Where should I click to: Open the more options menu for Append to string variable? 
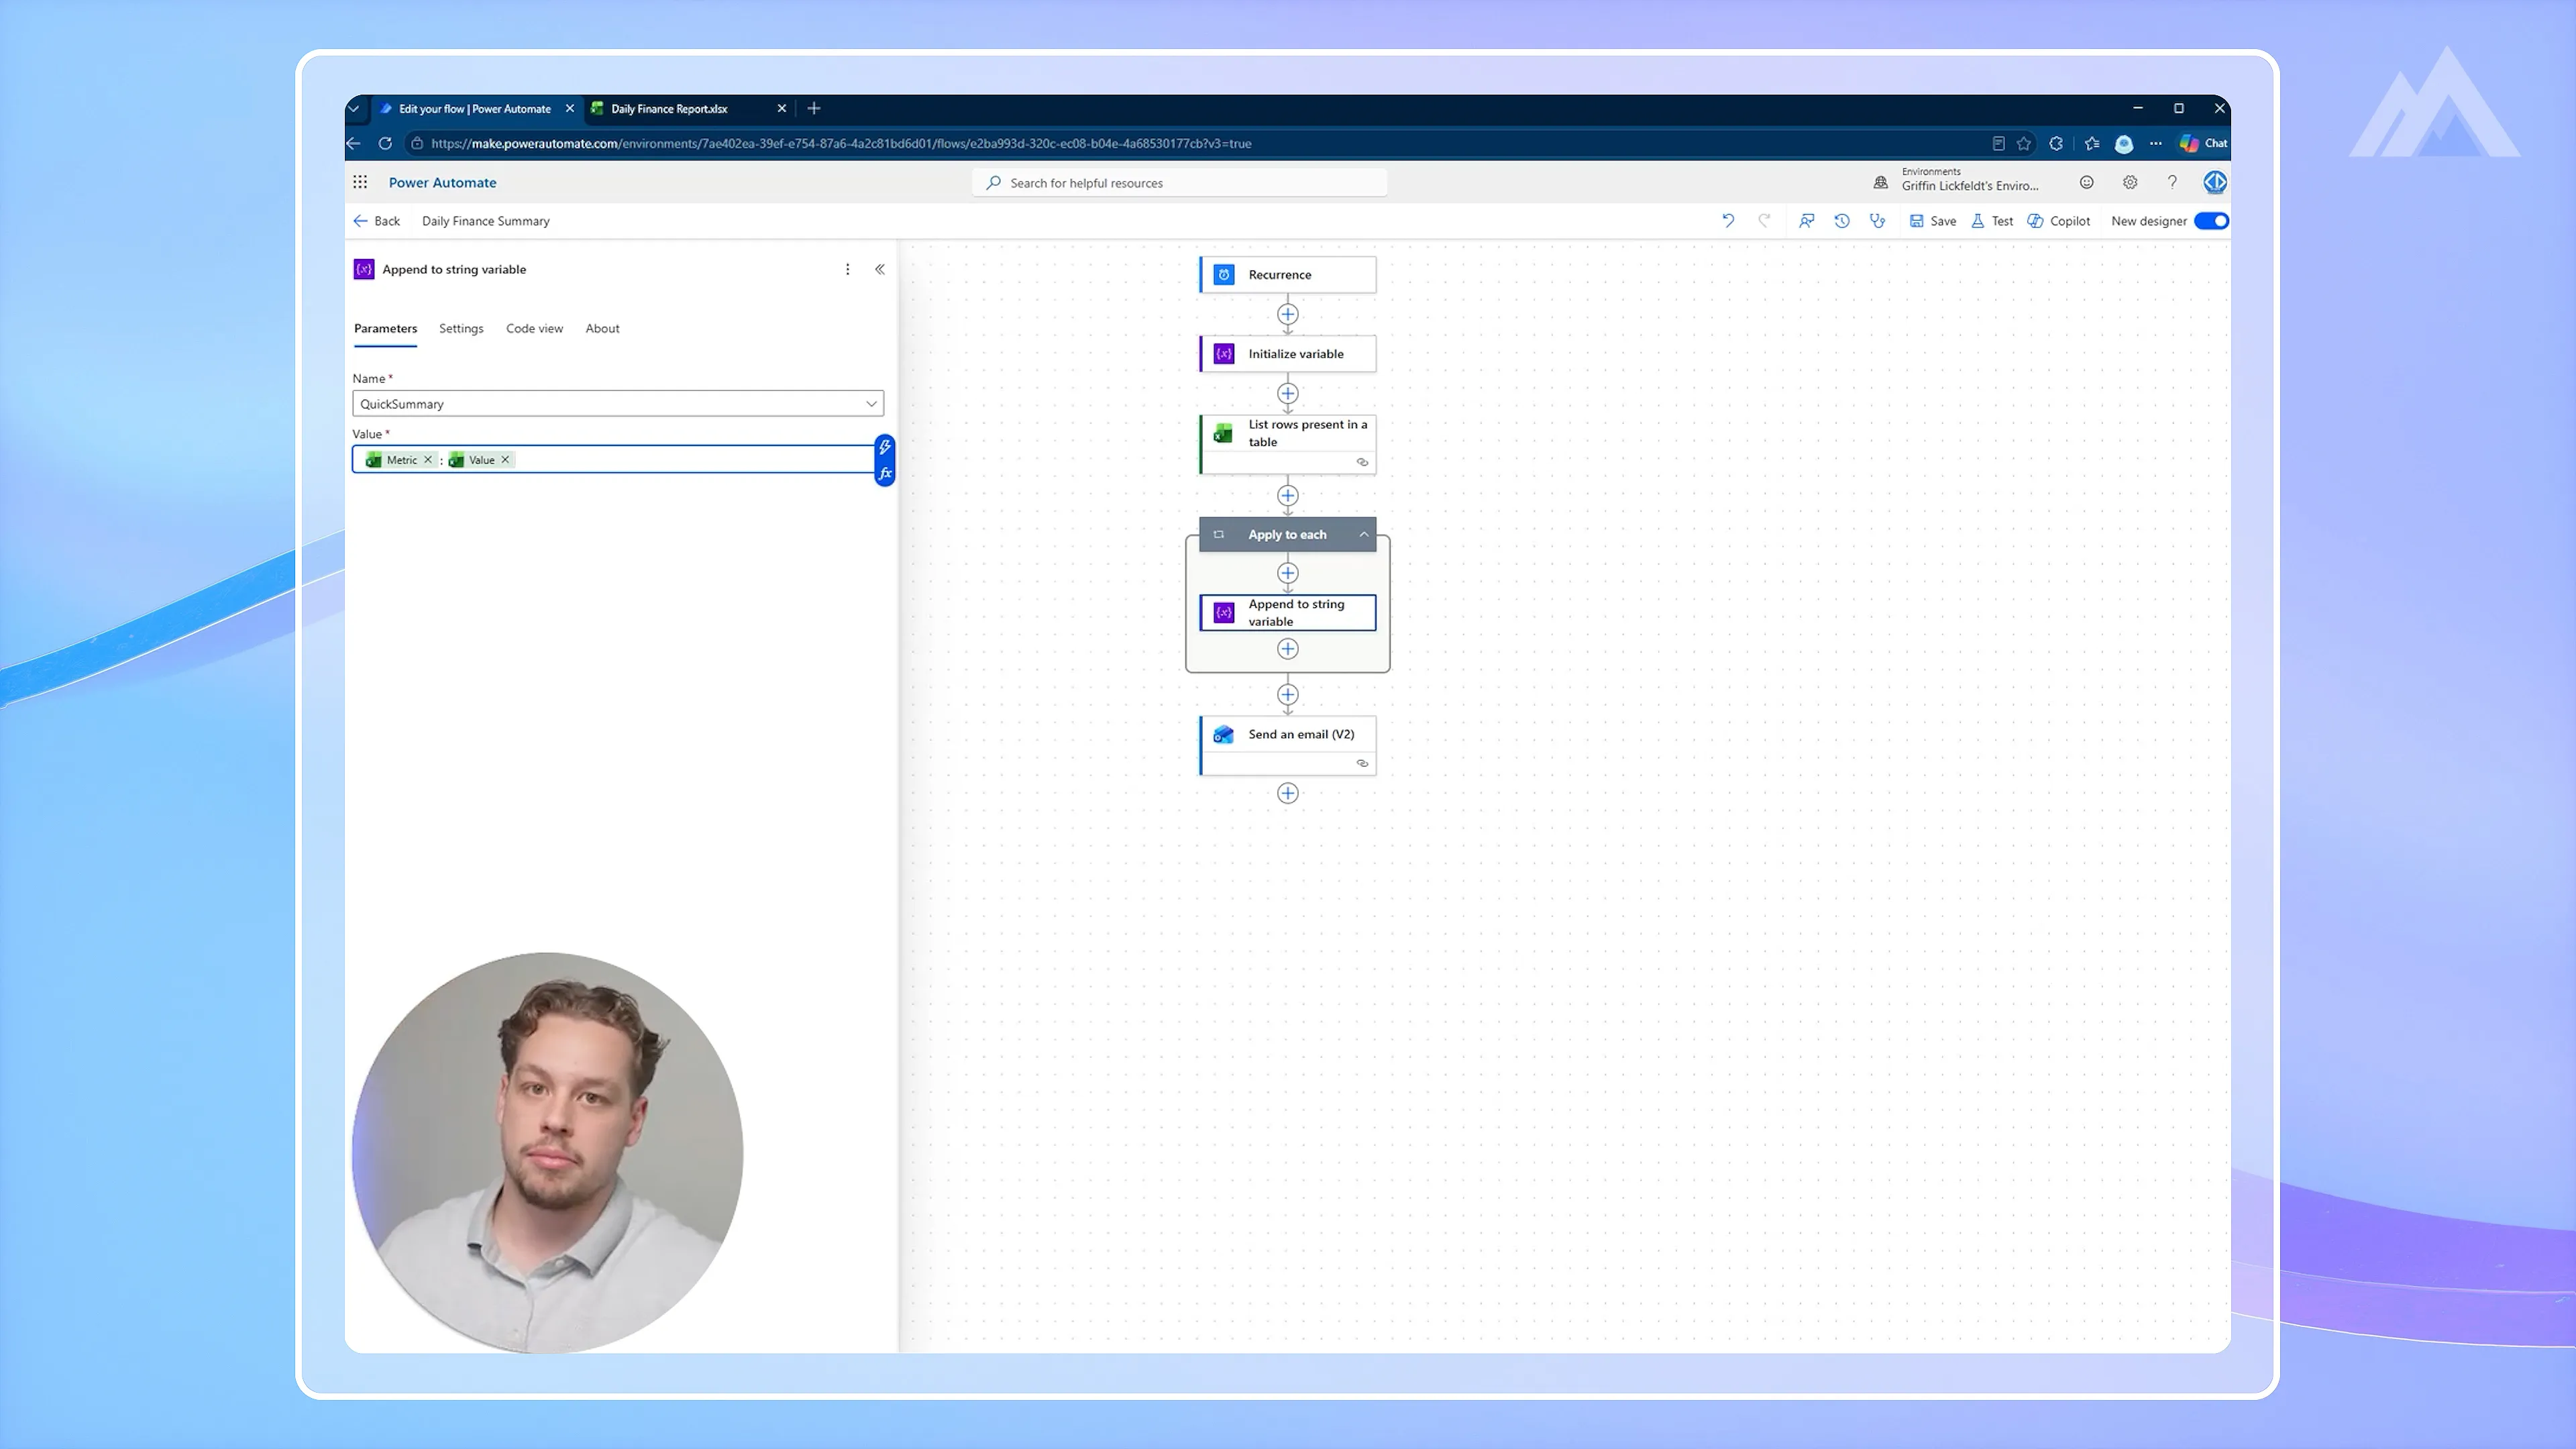(x=847, y=269)
